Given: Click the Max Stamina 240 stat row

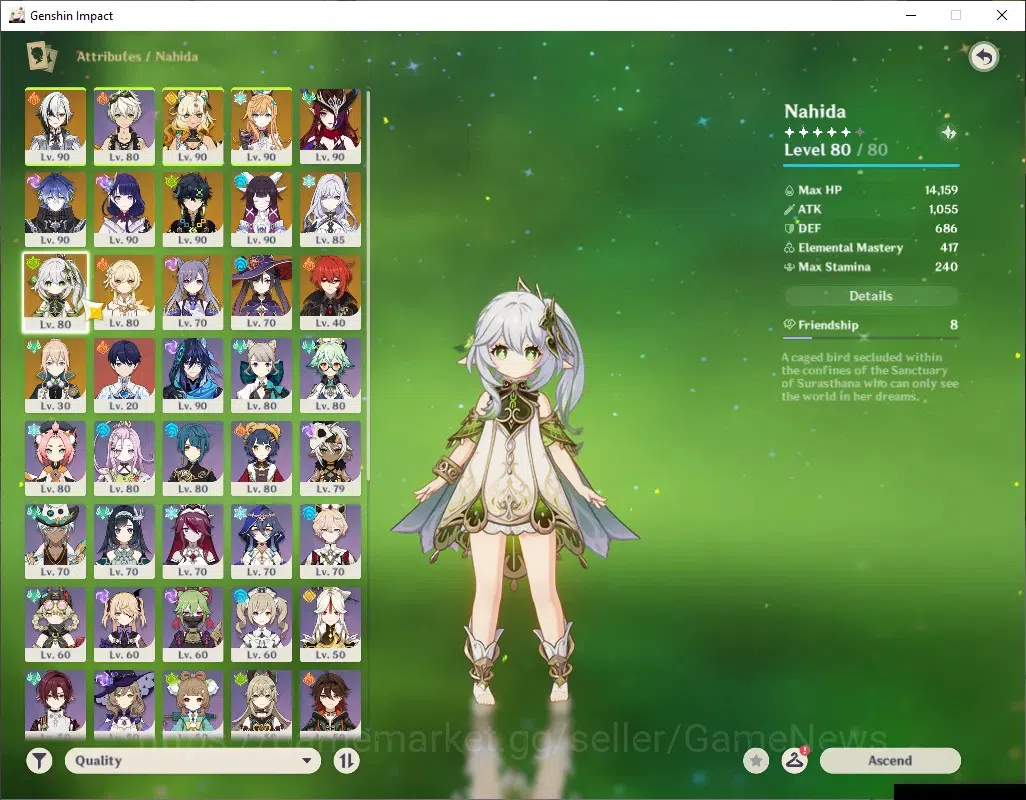Looking at the screenshot, I should click(x=871, y=267).
